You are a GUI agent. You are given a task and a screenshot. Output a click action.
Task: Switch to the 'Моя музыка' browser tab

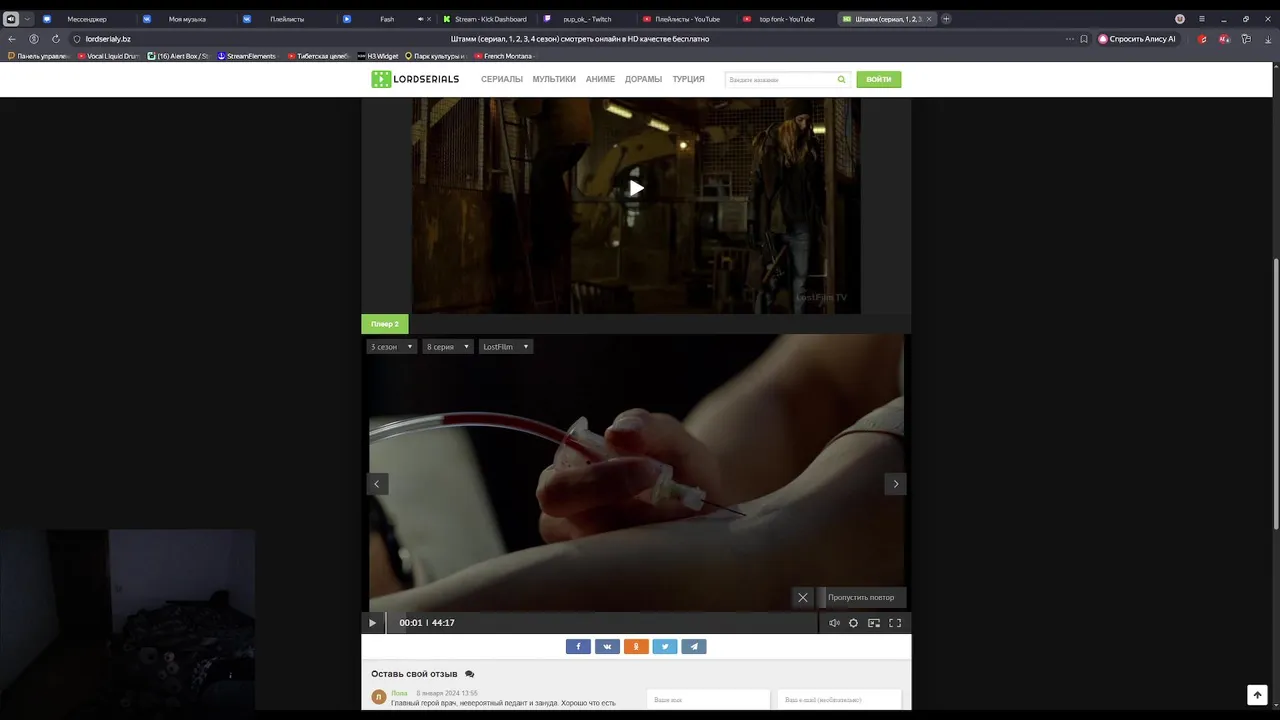click(x=187, y=19)
